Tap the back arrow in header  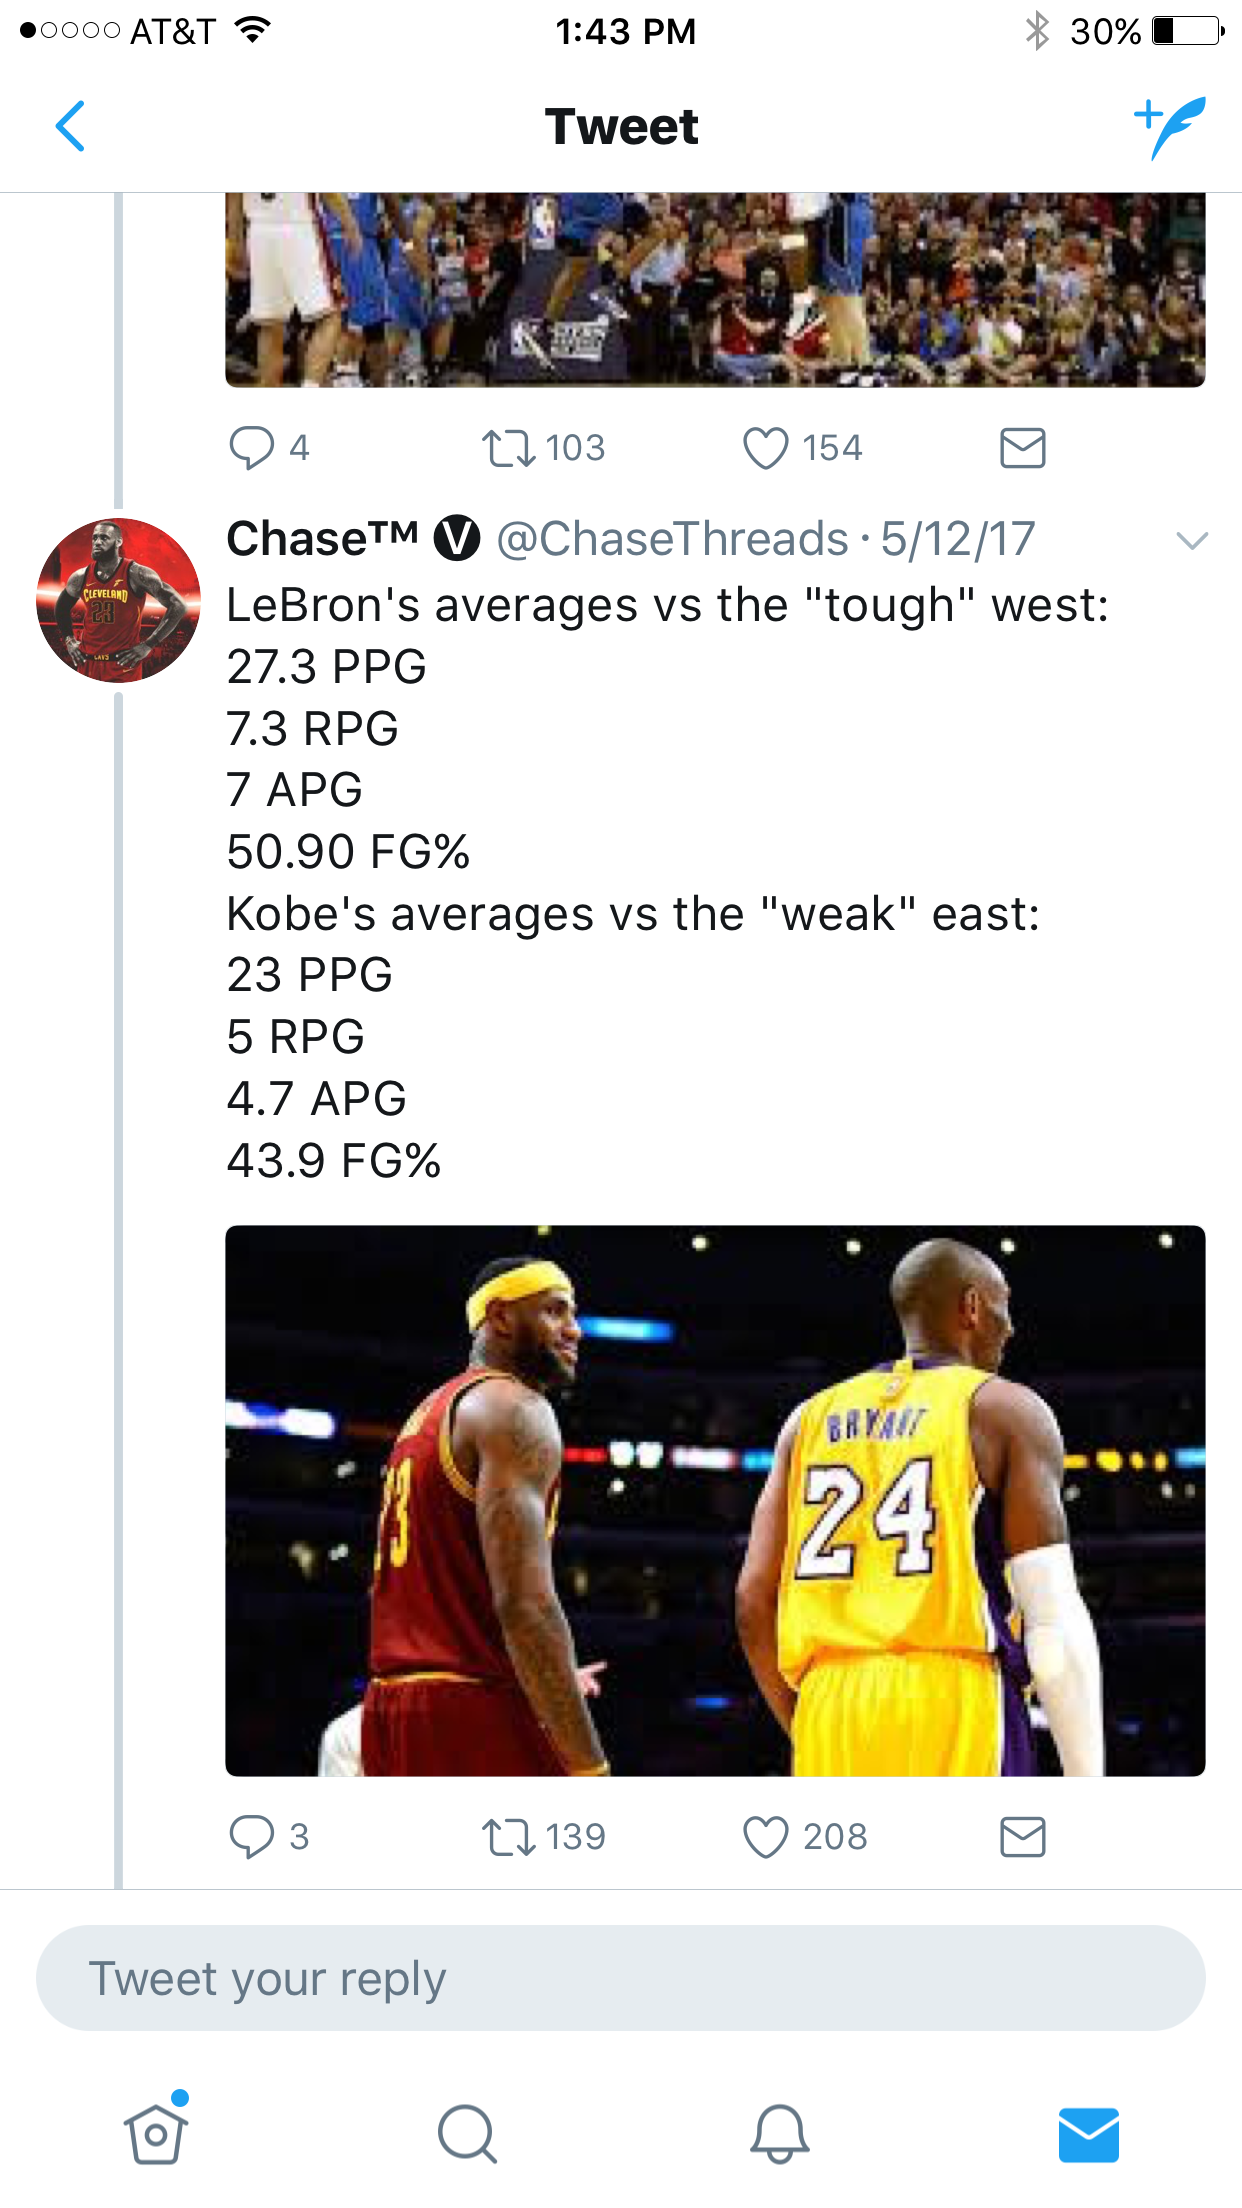70,126
